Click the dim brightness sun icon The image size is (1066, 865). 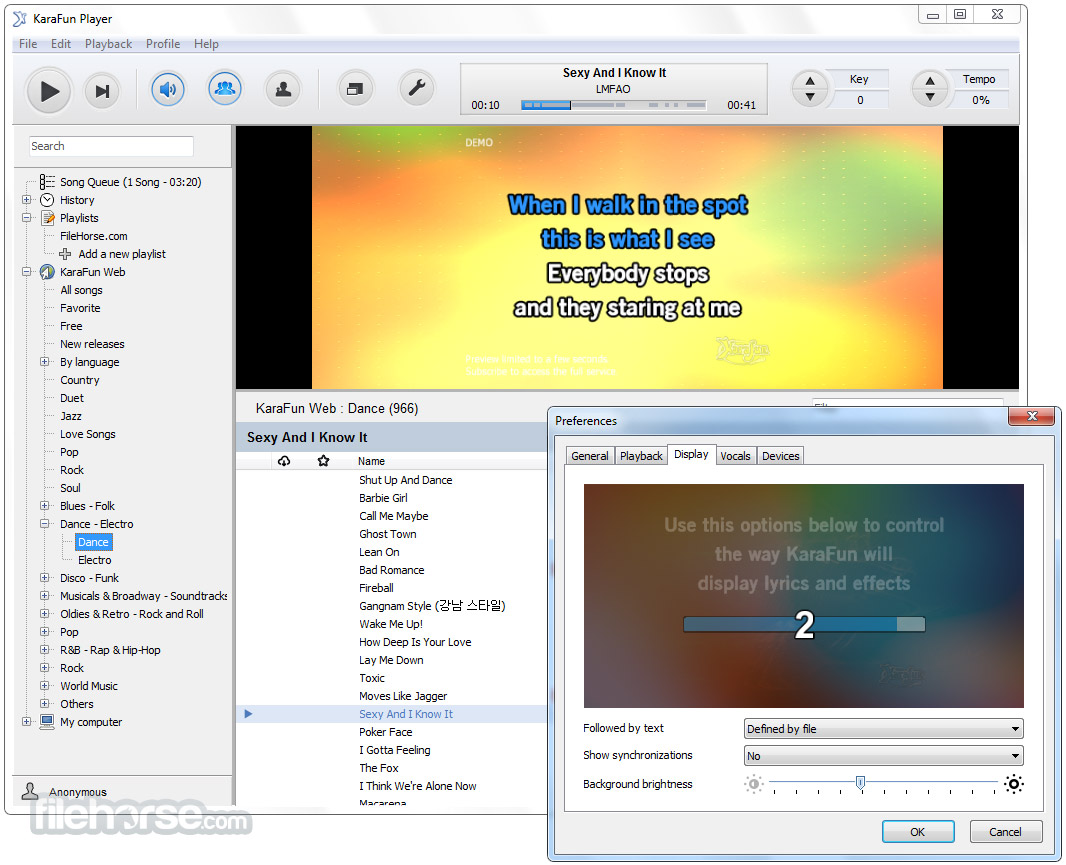click(753, 784)
